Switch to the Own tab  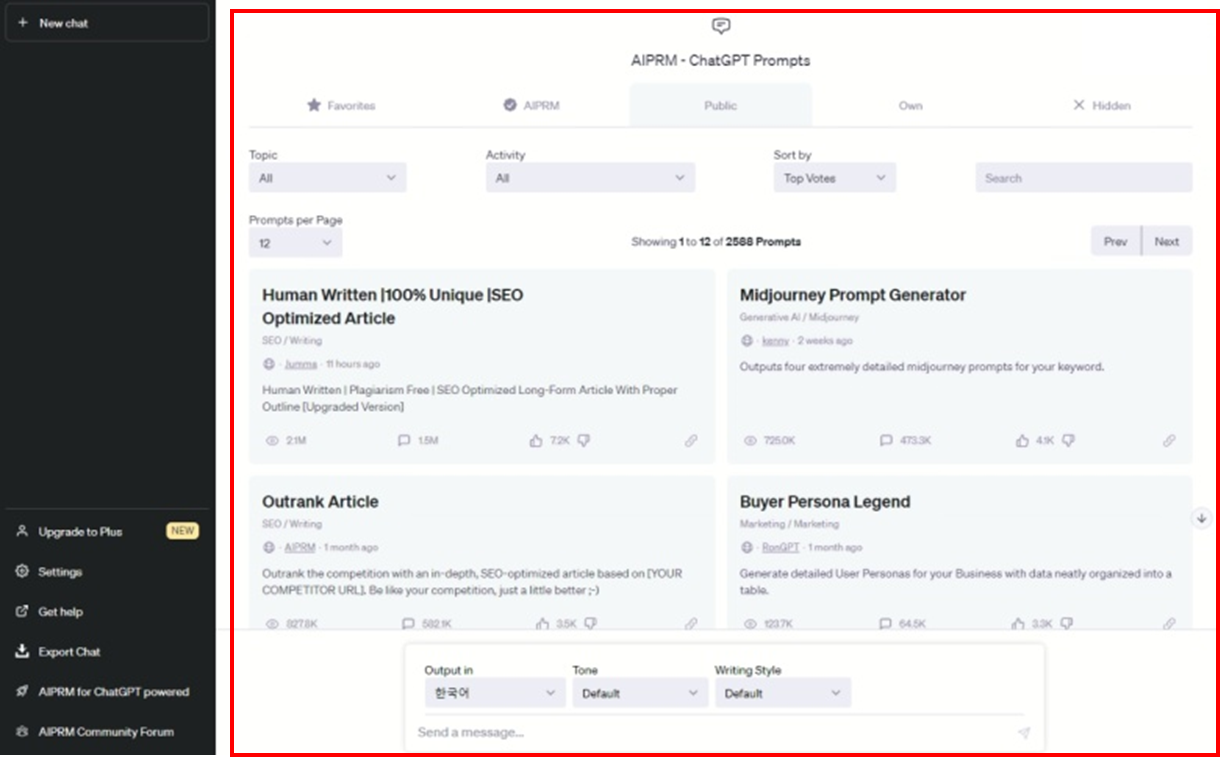pos(910,105)
